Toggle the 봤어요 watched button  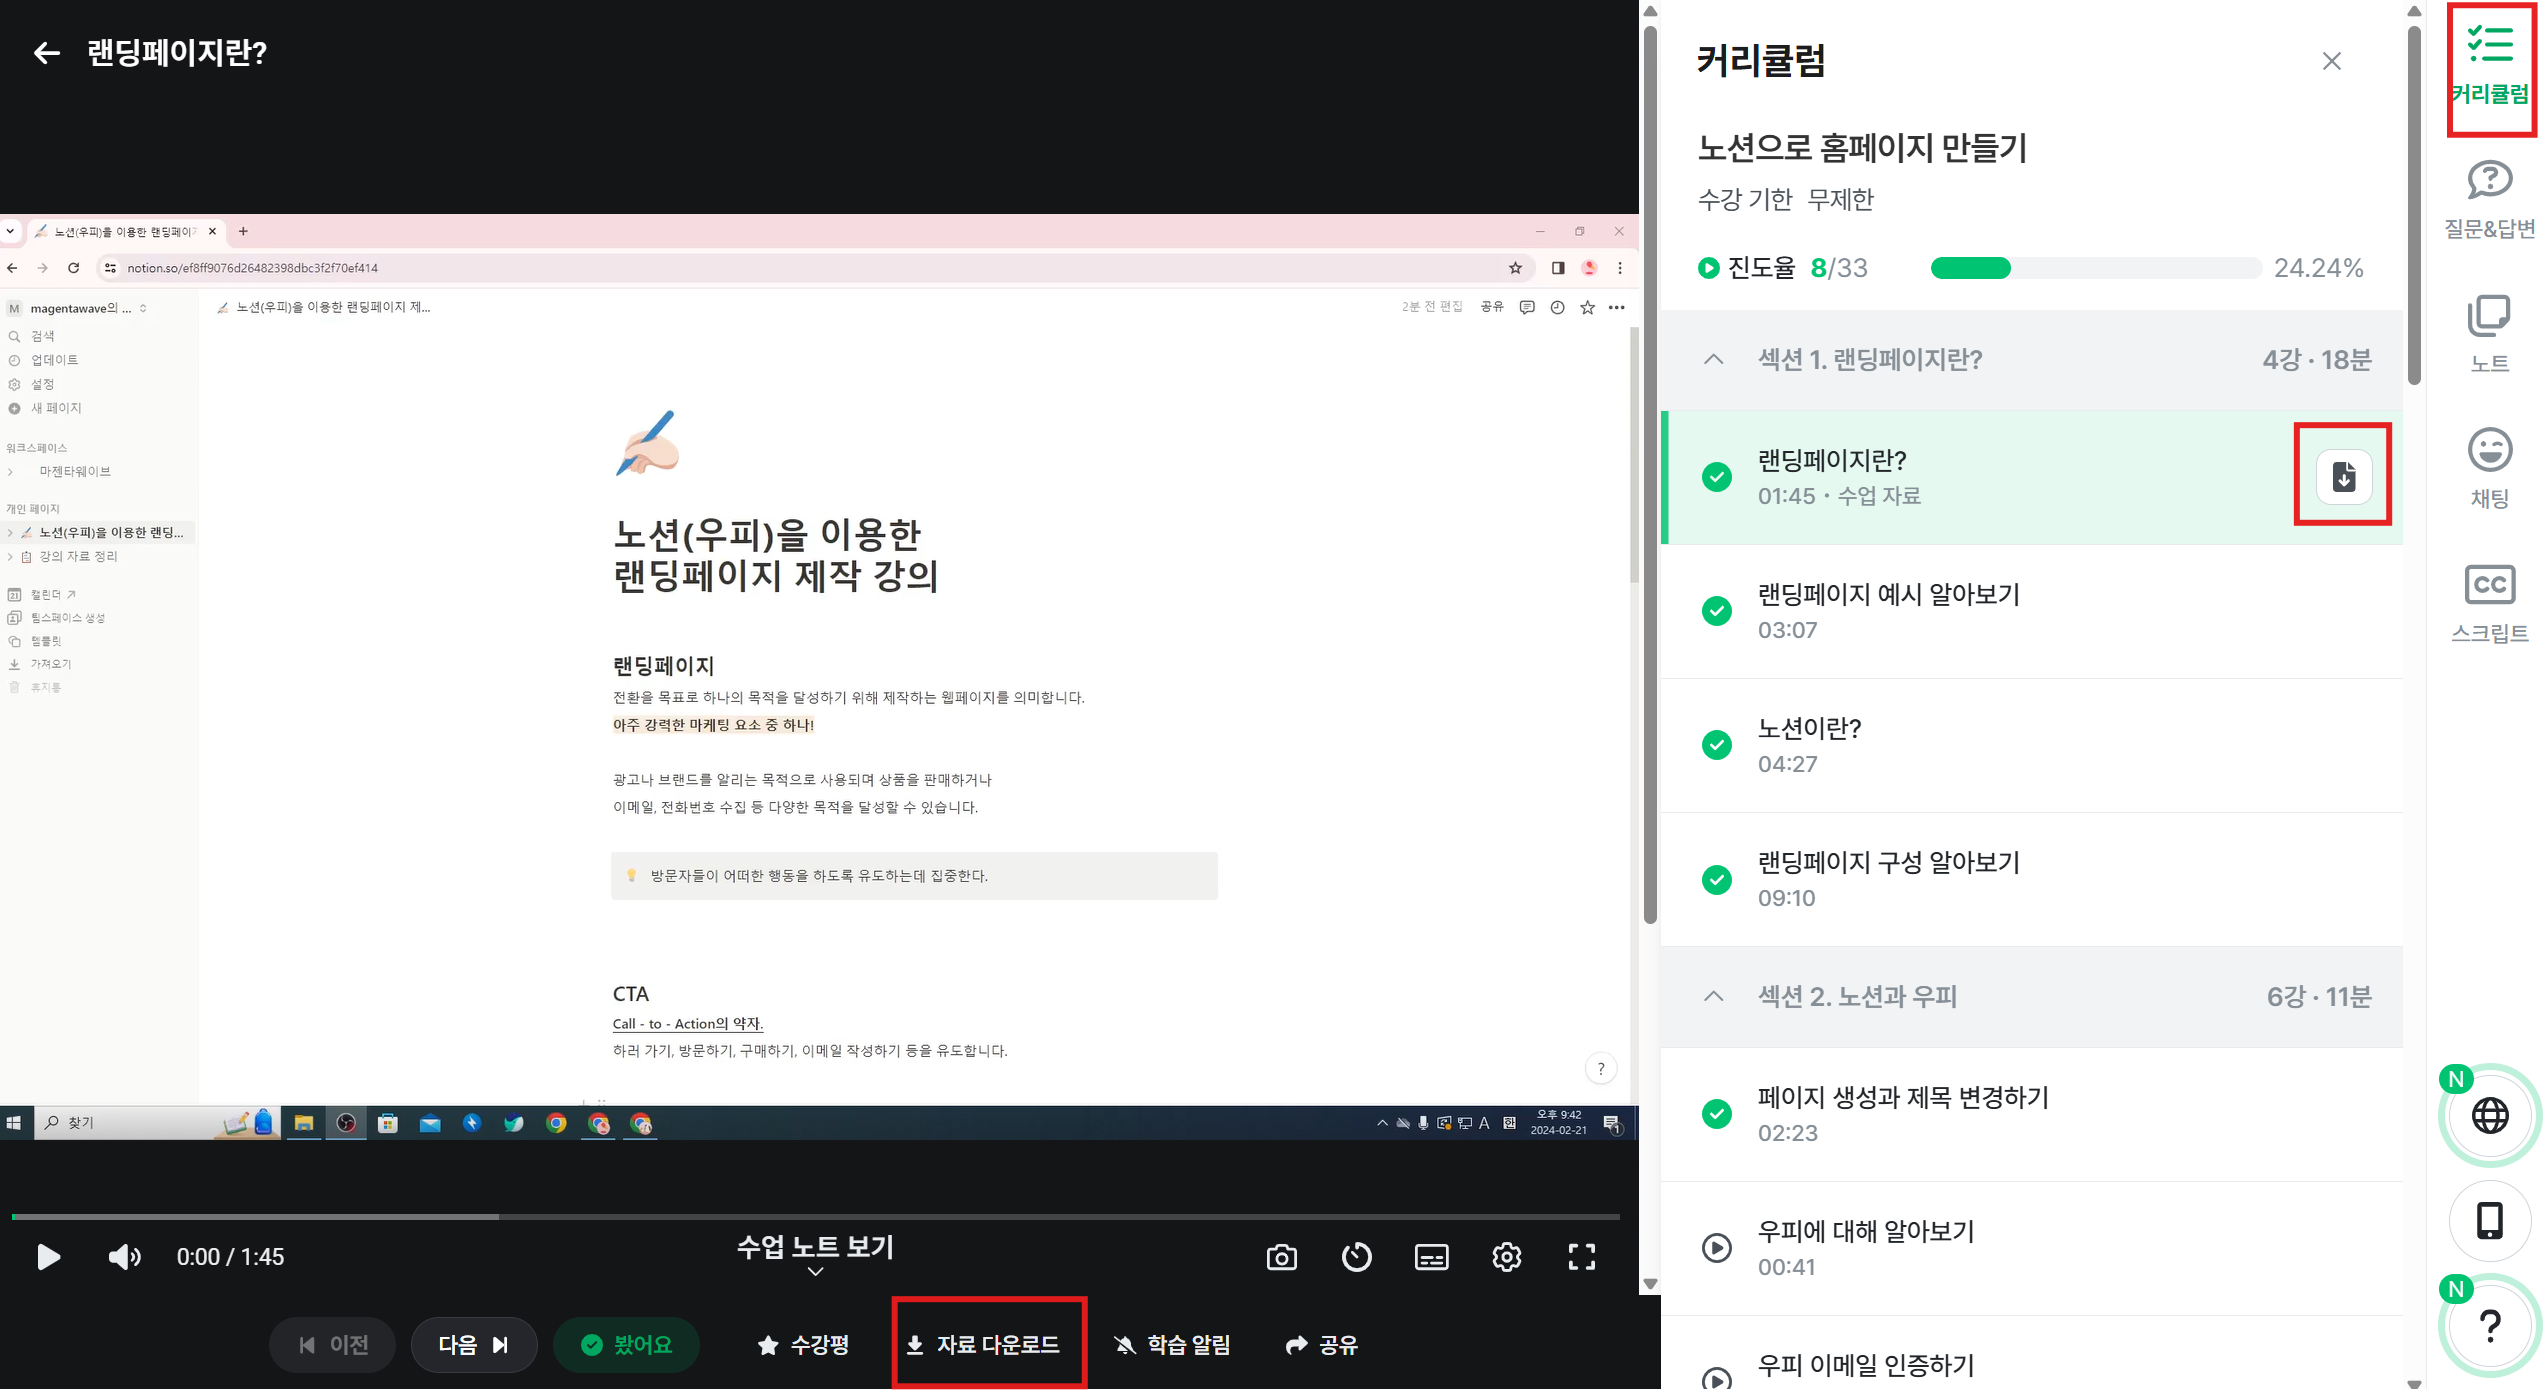[x=626, y=1345]
